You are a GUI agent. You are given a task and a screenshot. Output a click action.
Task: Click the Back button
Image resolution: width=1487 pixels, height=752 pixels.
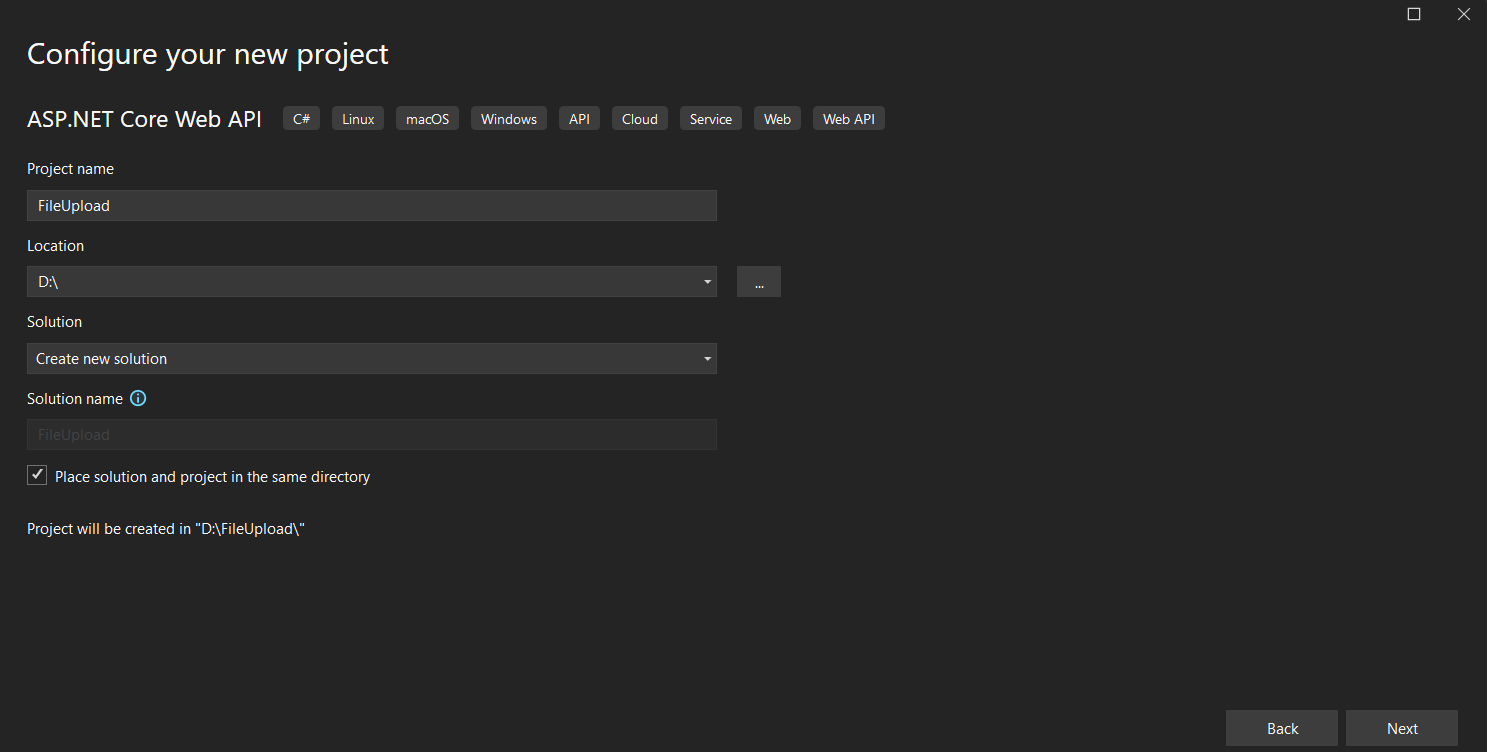1281,728
